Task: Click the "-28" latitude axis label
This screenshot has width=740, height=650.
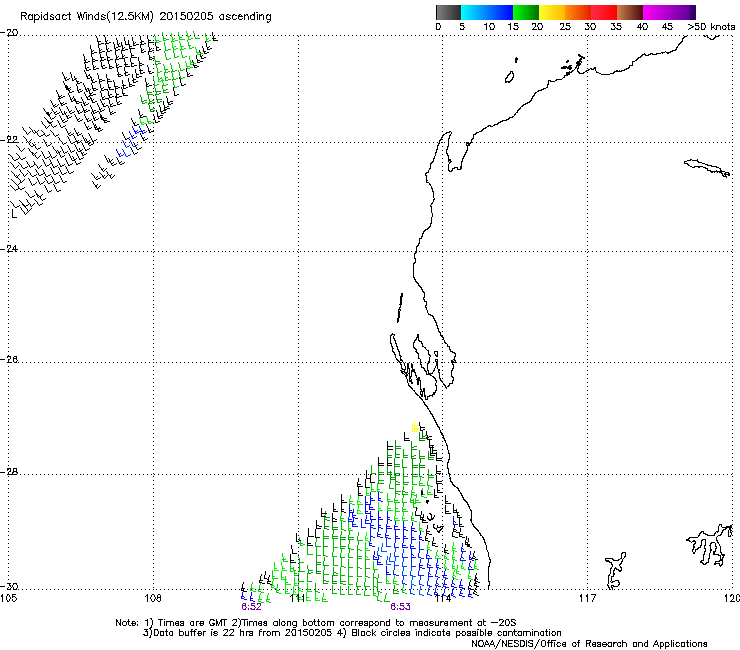Action: (x=9, y=472)
